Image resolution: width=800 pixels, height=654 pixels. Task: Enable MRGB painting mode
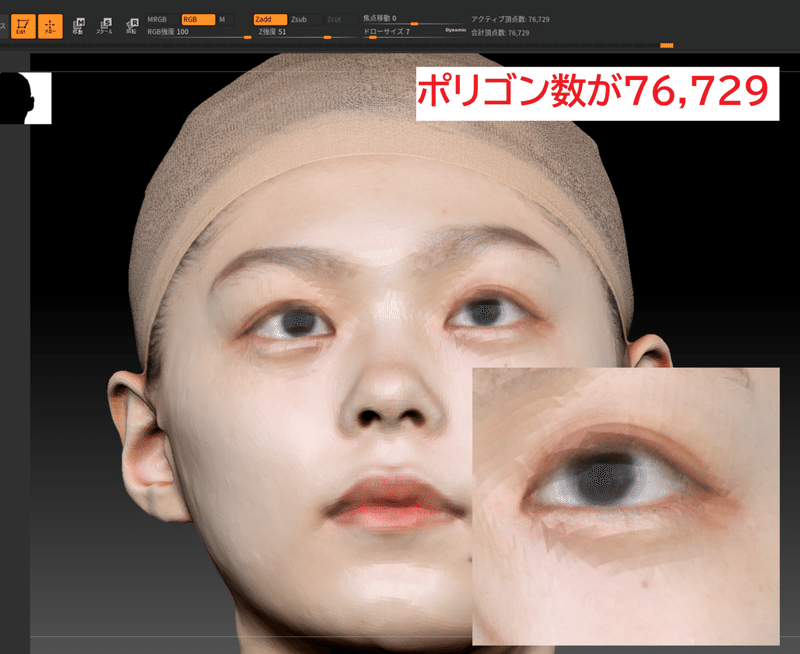coord(163,19)
